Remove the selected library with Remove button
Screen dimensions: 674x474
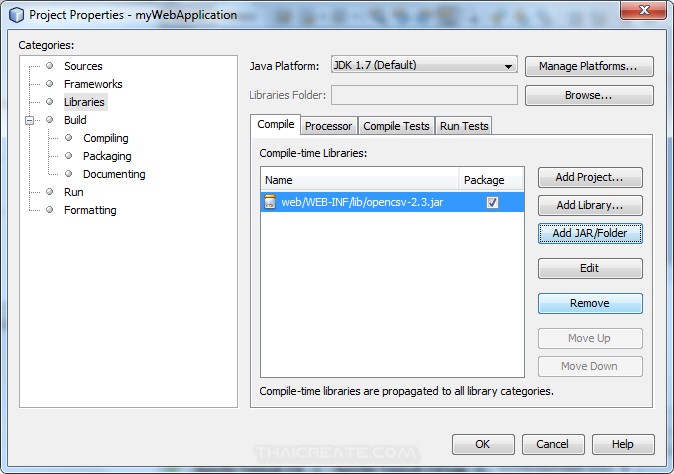(590, 303)
